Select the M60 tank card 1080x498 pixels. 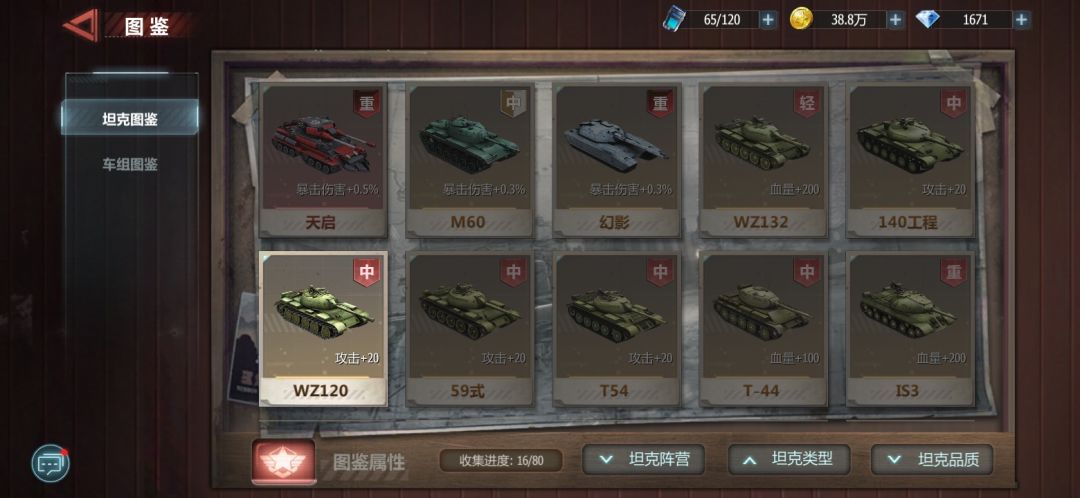coord(469,160)
